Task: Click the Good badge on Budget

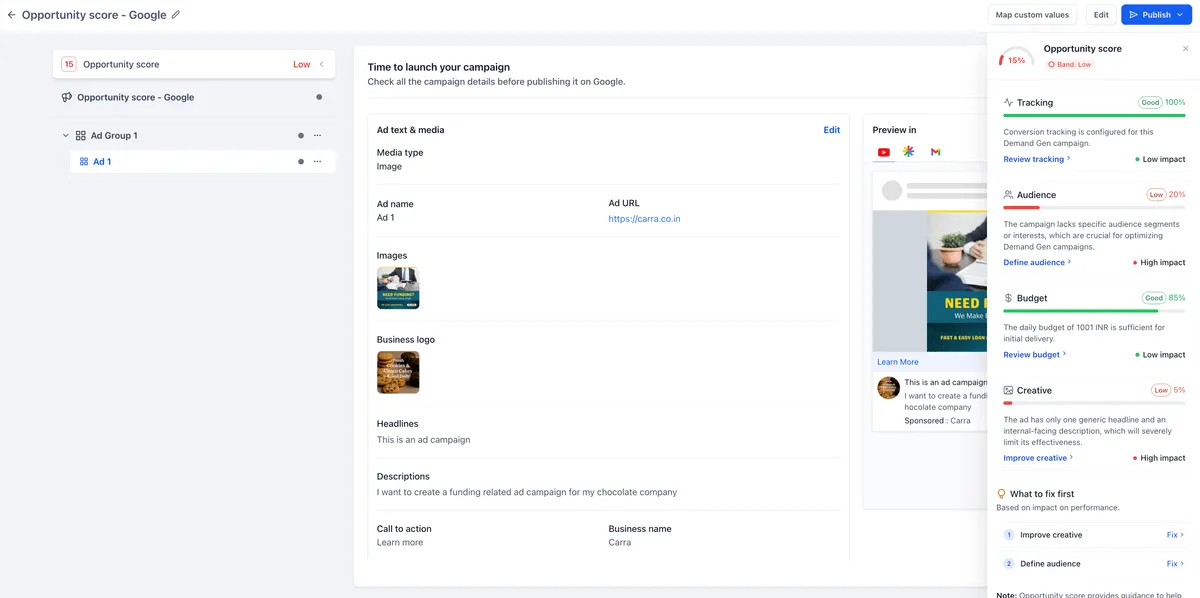Action: 1154,298
